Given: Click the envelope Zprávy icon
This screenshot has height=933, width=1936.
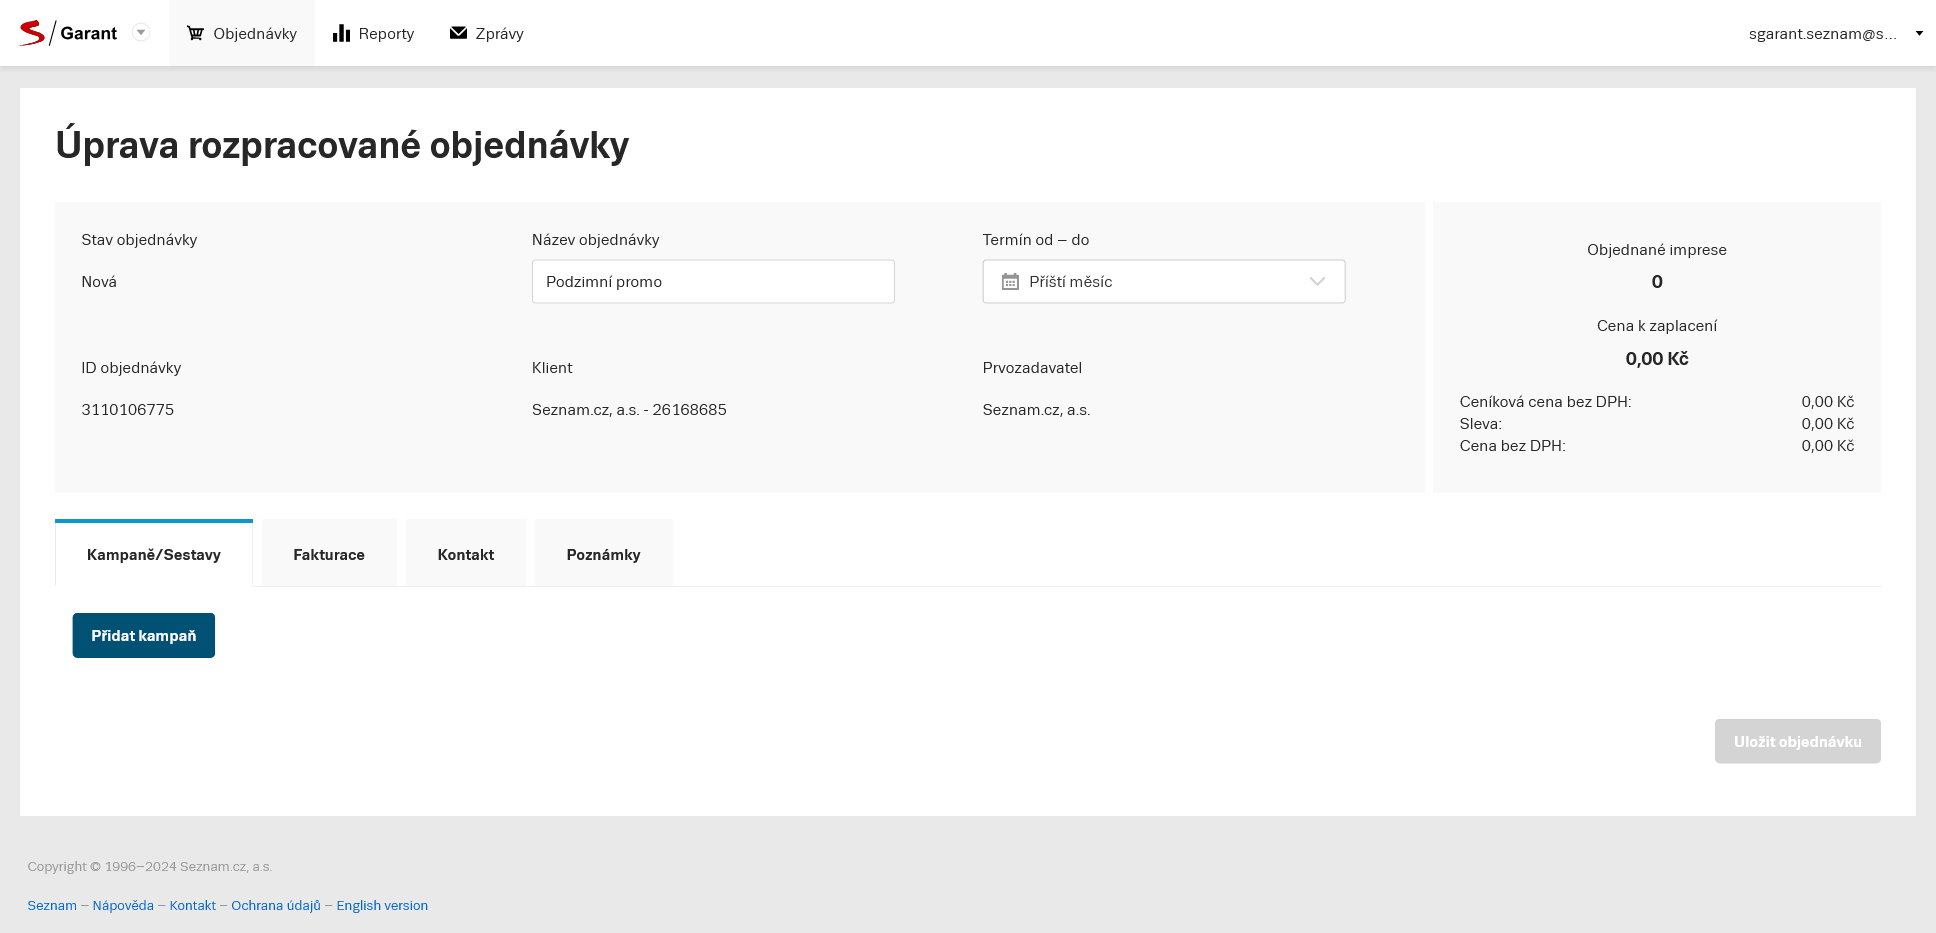Looking at the screenshot, I should coord(458,33).
